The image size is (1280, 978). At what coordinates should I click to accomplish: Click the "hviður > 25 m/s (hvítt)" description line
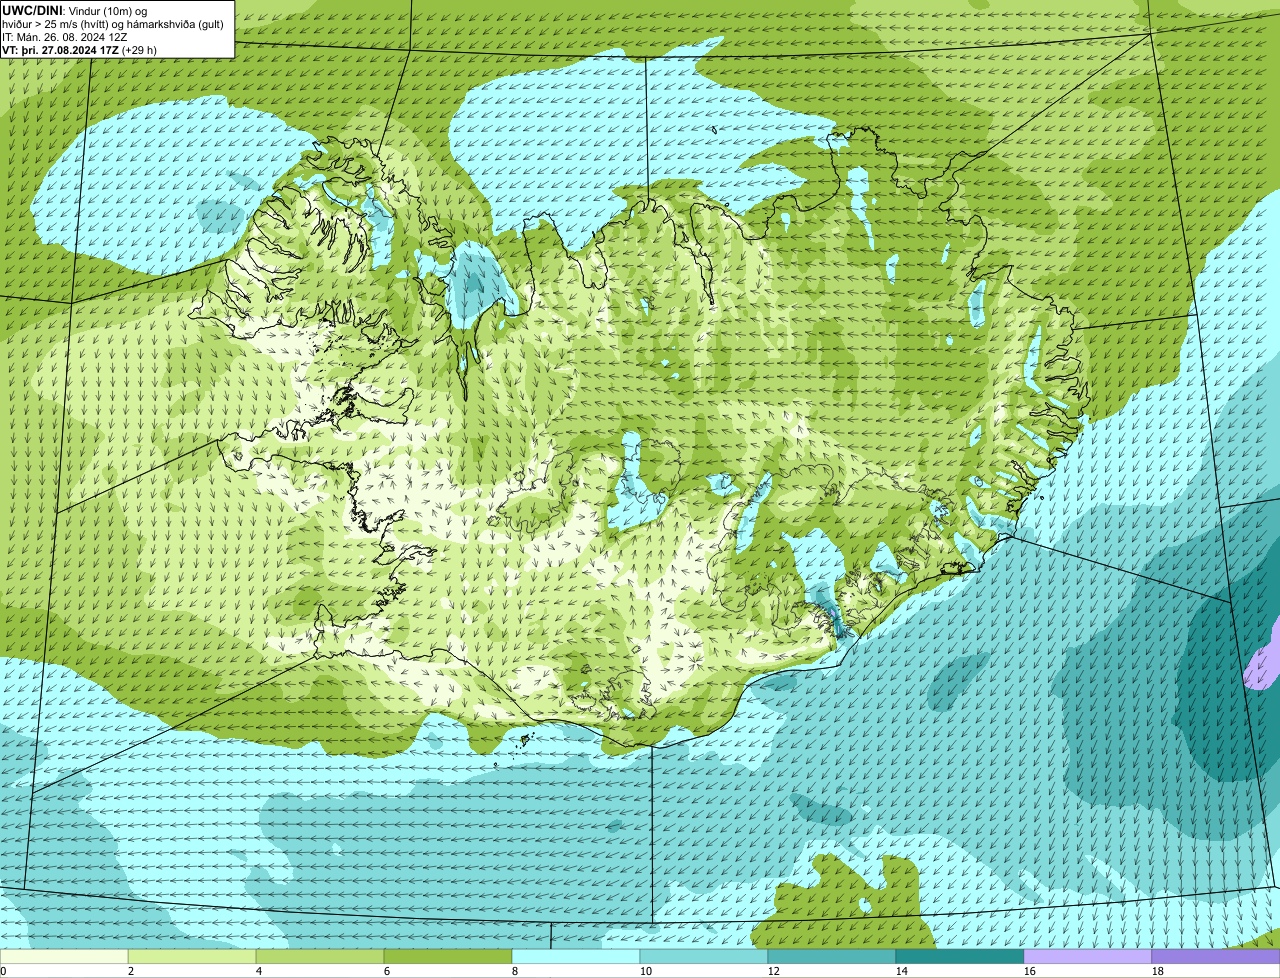pos(112,23)
